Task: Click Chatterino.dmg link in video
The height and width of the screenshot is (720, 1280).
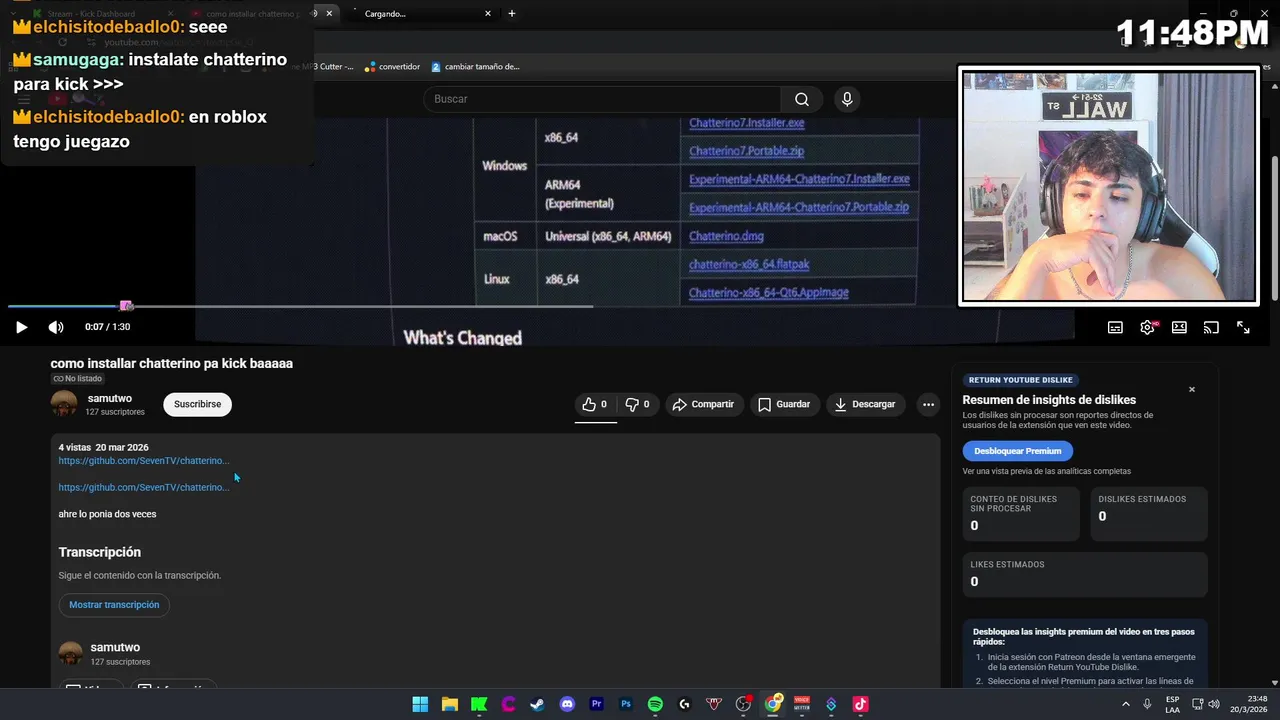Action: coord(726,236)
